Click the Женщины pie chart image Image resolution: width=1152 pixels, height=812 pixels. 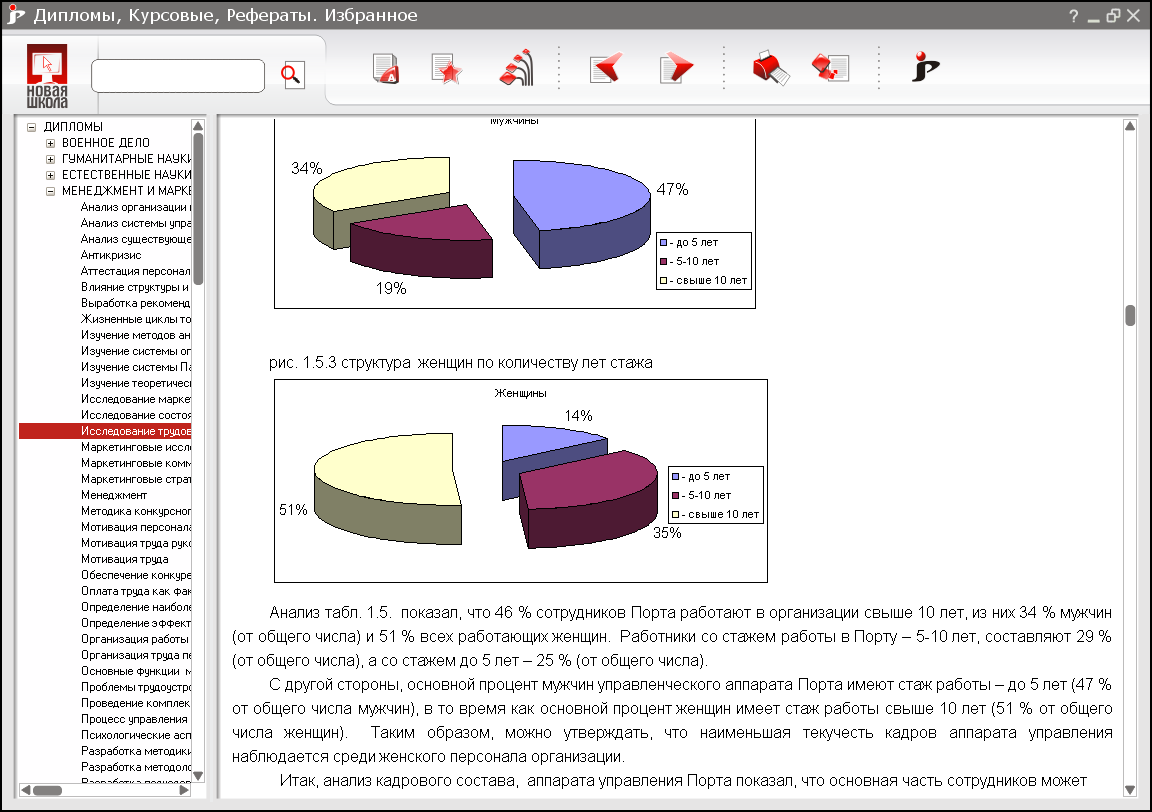coord(521,481)
